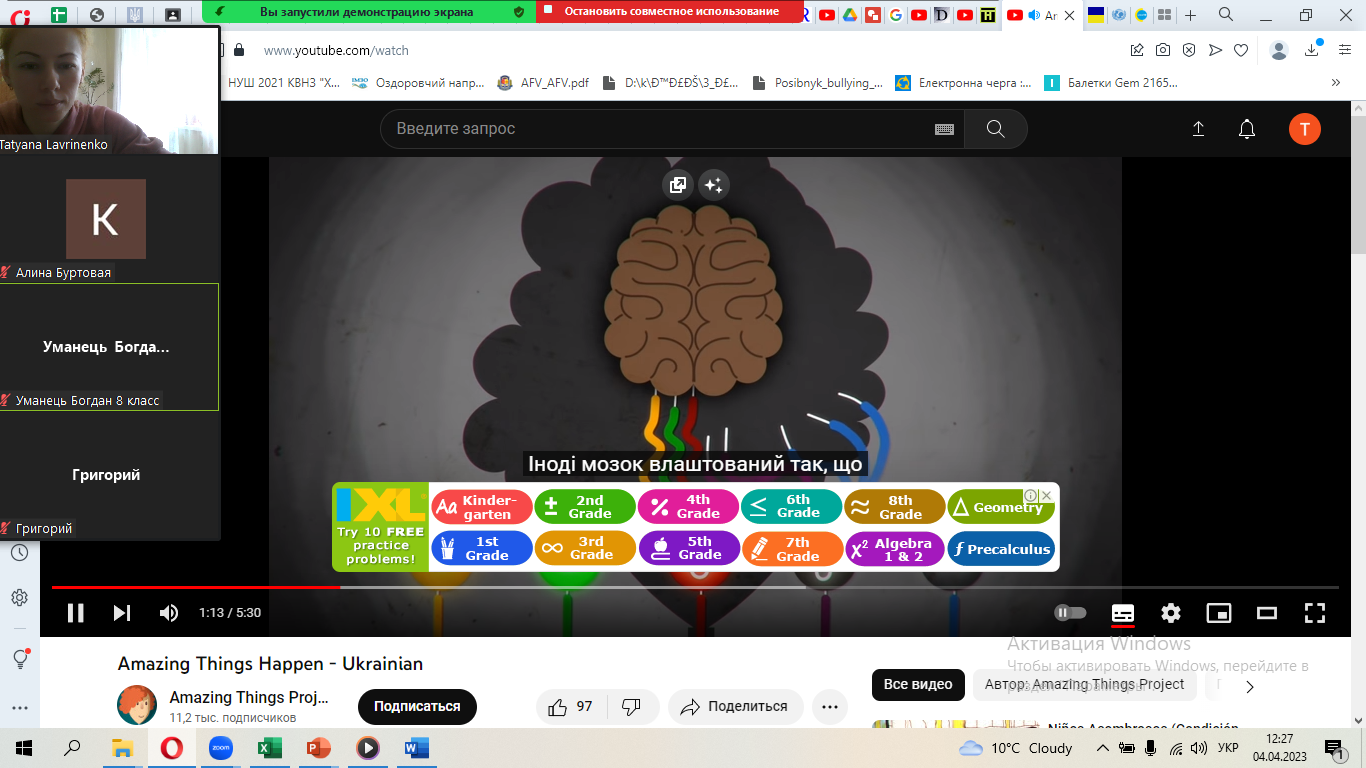
Task: Skip to the next video
Action: click(122, 613)
